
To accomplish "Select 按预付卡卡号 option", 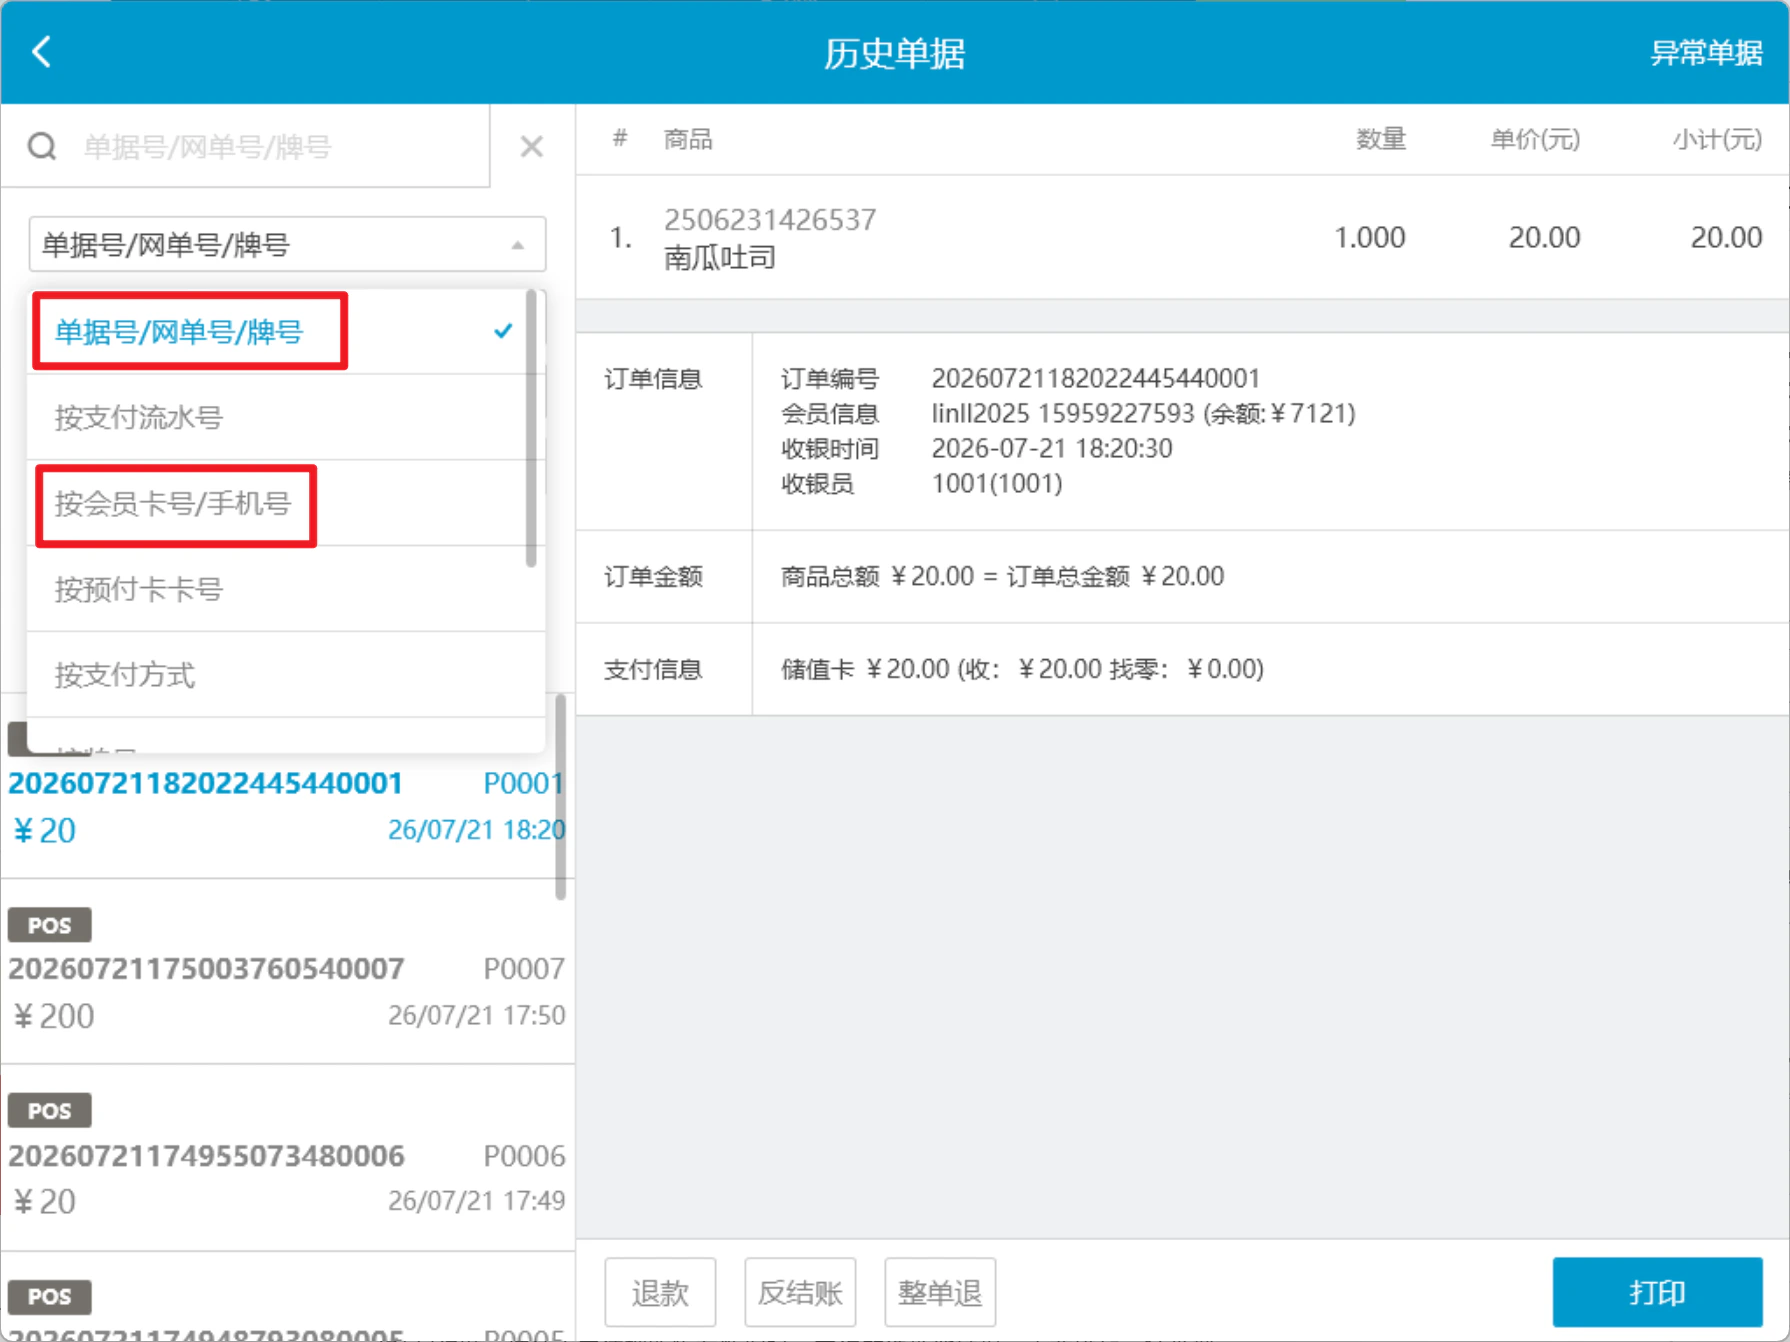I will [x=286, y=589].
